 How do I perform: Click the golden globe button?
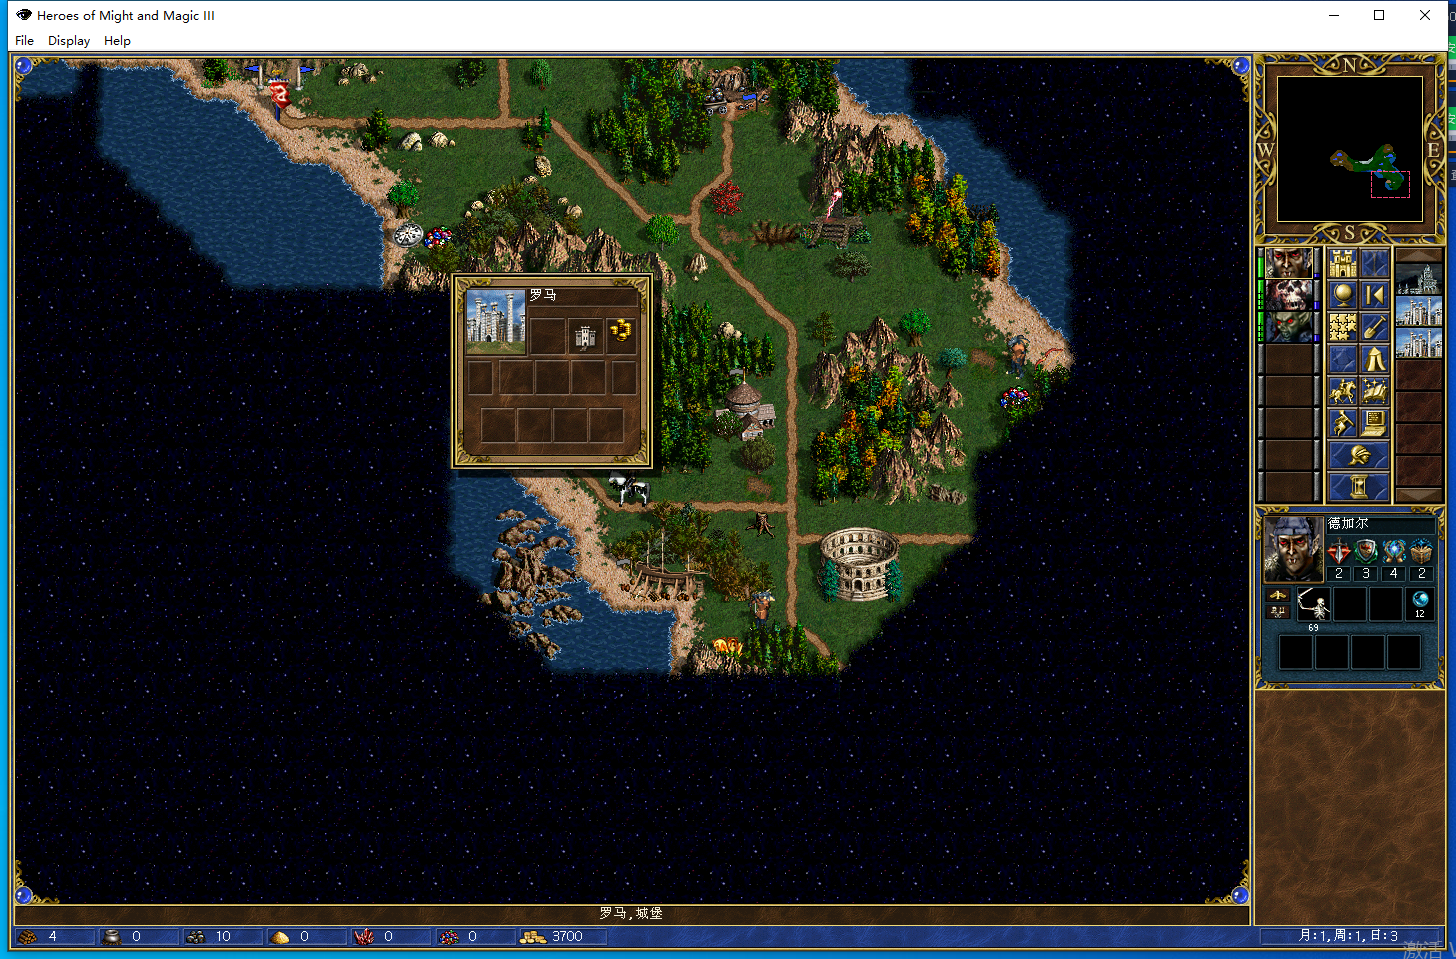(x=1343, y=295)
